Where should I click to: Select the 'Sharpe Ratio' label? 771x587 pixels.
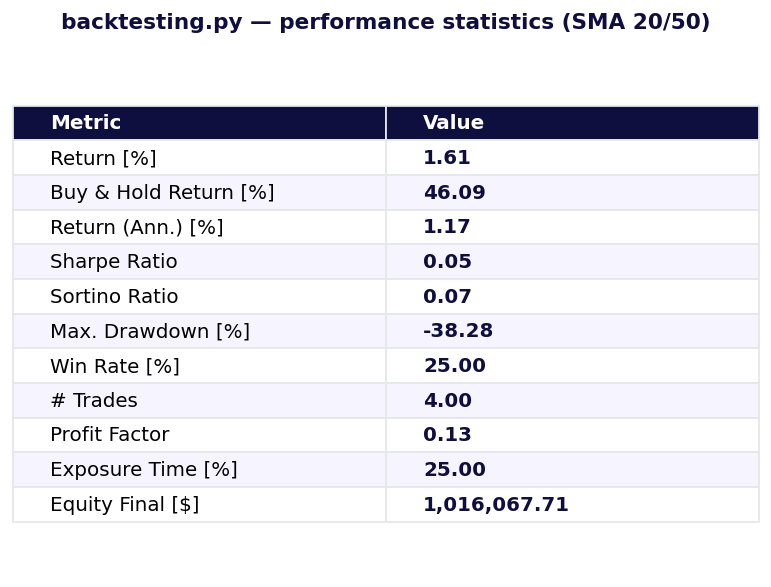point(114,262)
